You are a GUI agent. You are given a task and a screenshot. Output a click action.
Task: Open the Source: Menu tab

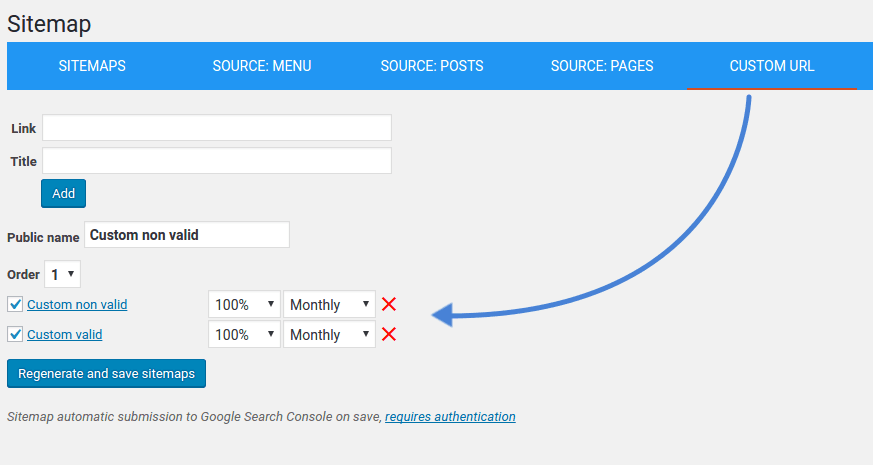pos(262,66)
